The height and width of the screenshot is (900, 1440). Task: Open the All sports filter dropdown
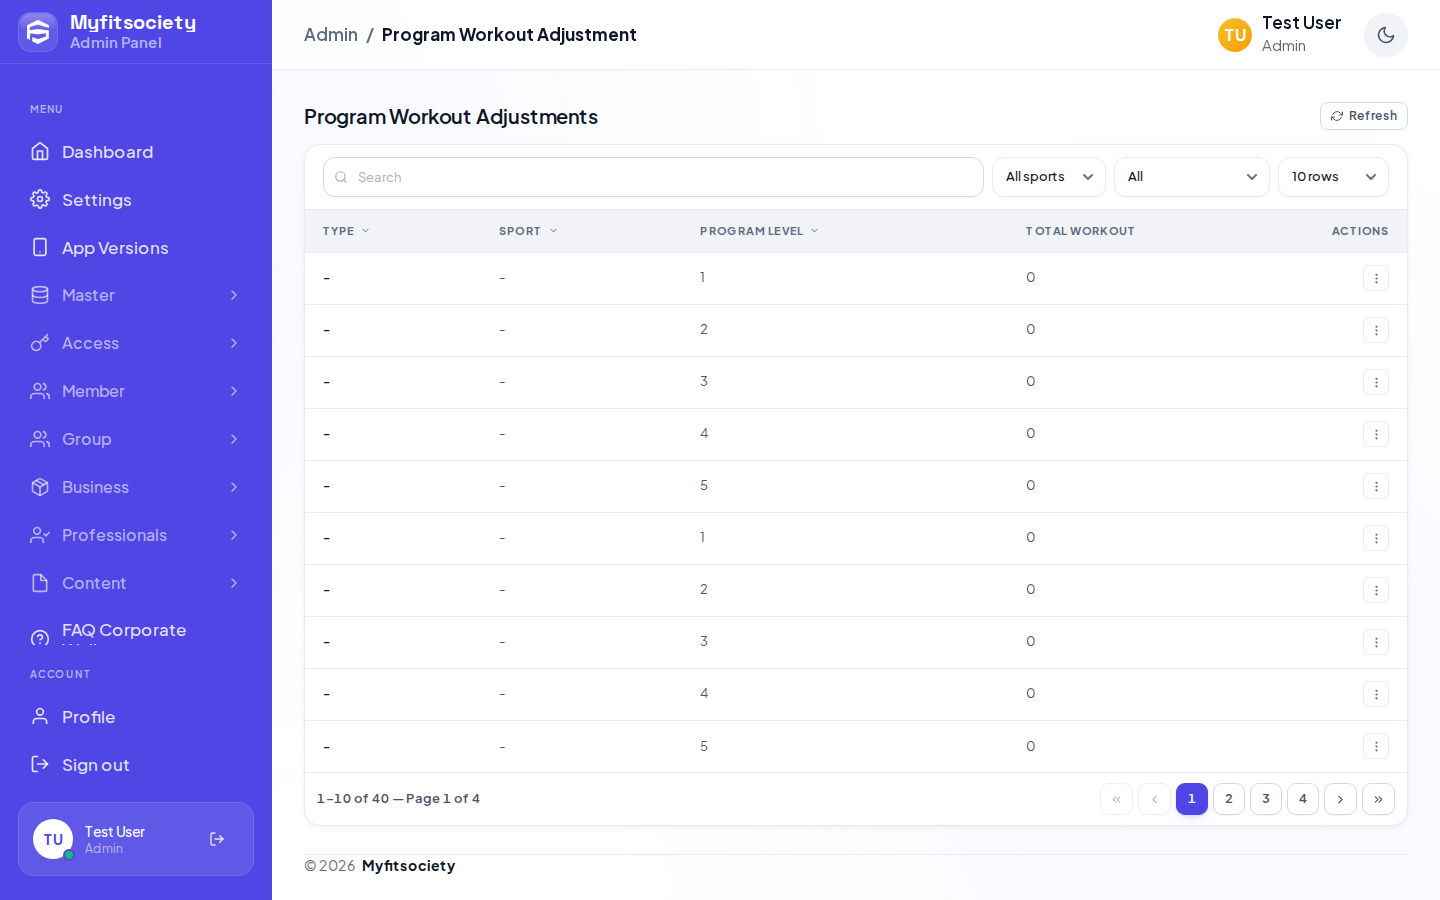(x=1049, y=177)
